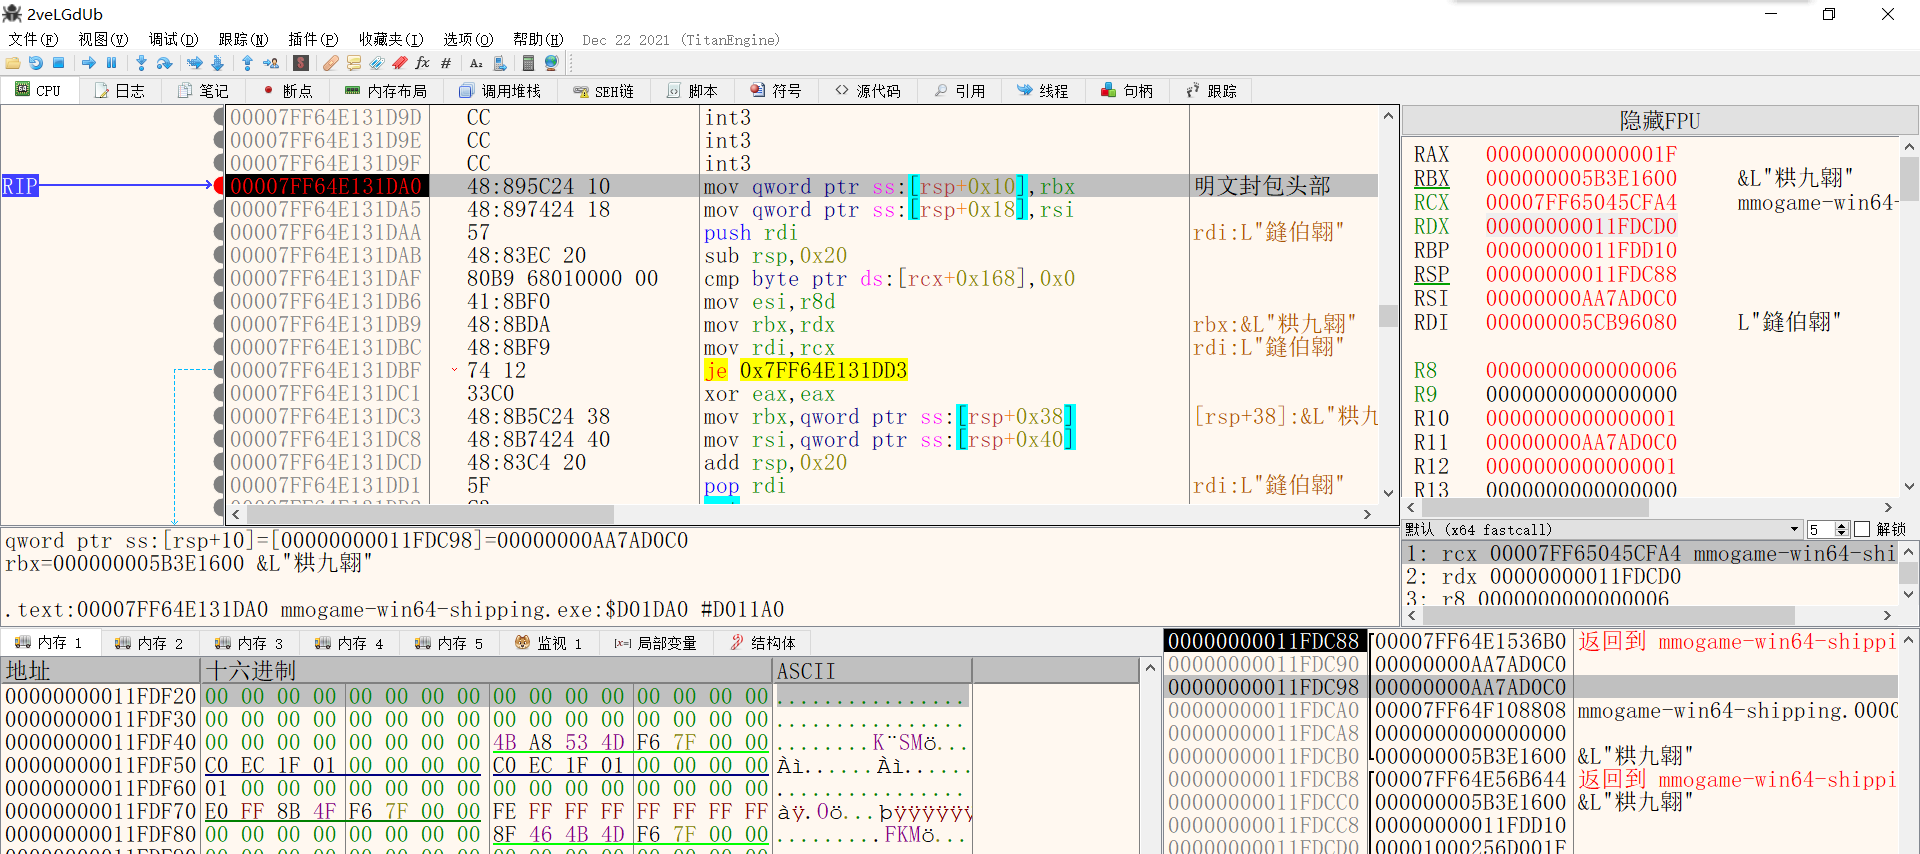This screenshot has height=854, width=1920.
Task: Open the 选项(O) menu
Action: [468, 39]
